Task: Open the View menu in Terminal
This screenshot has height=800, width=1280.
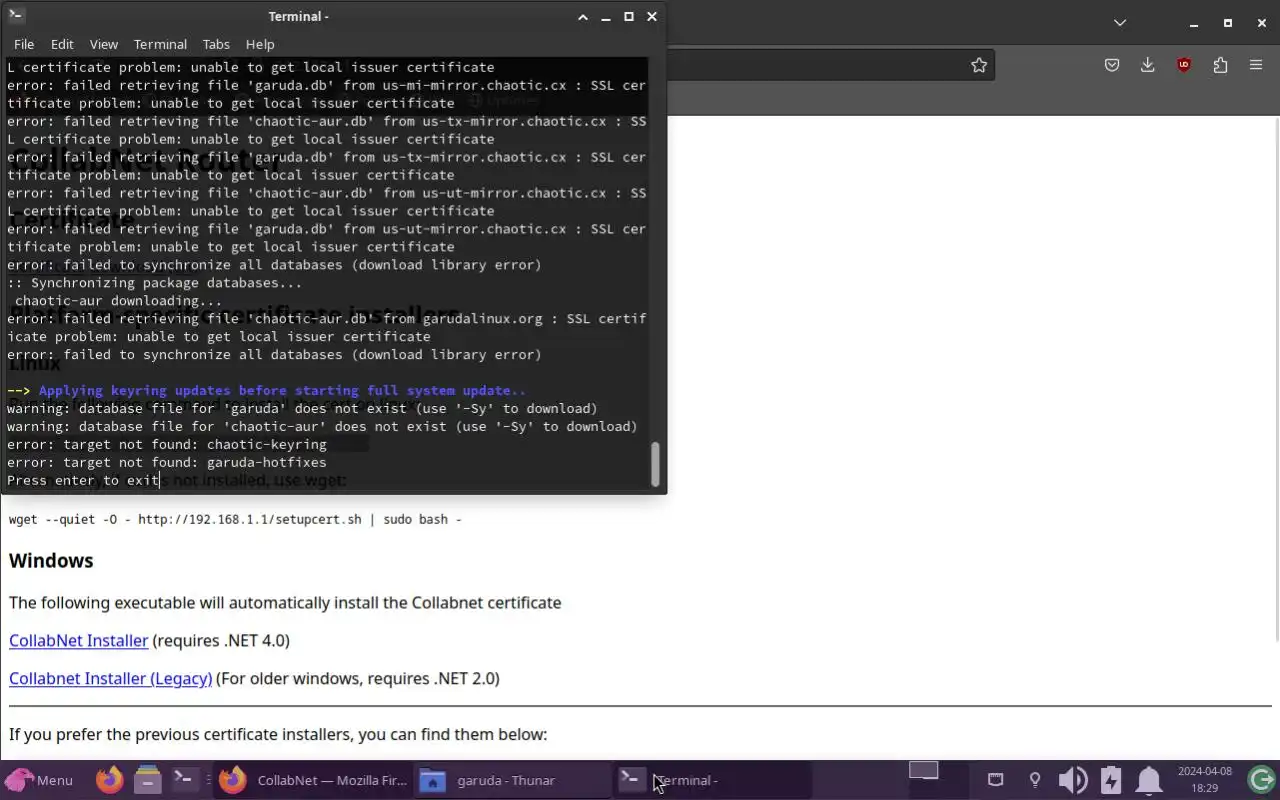Action: 104,44
